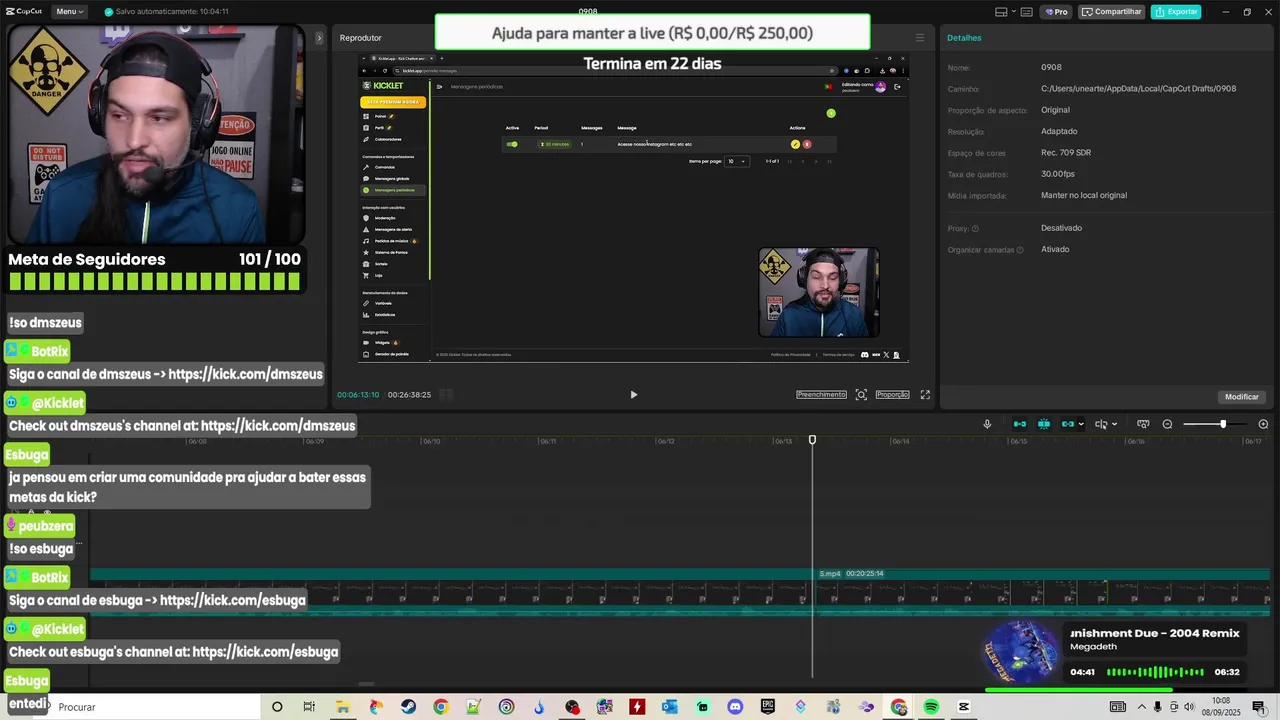Click the Organizar camadas info icon
This screenshot has height=720, width=1280.
1020,250
